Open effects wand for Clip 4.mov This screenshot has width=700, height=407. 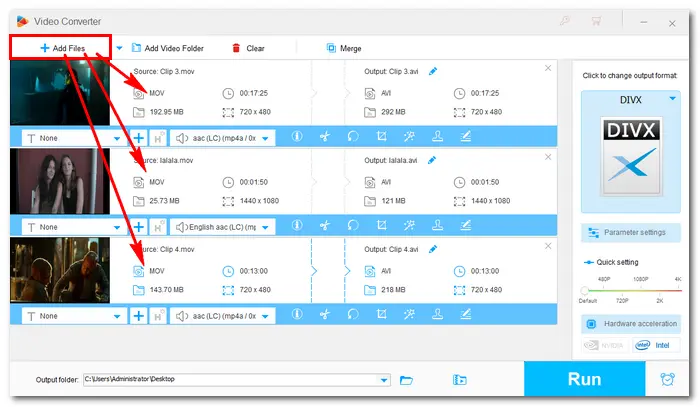point(409,314)
